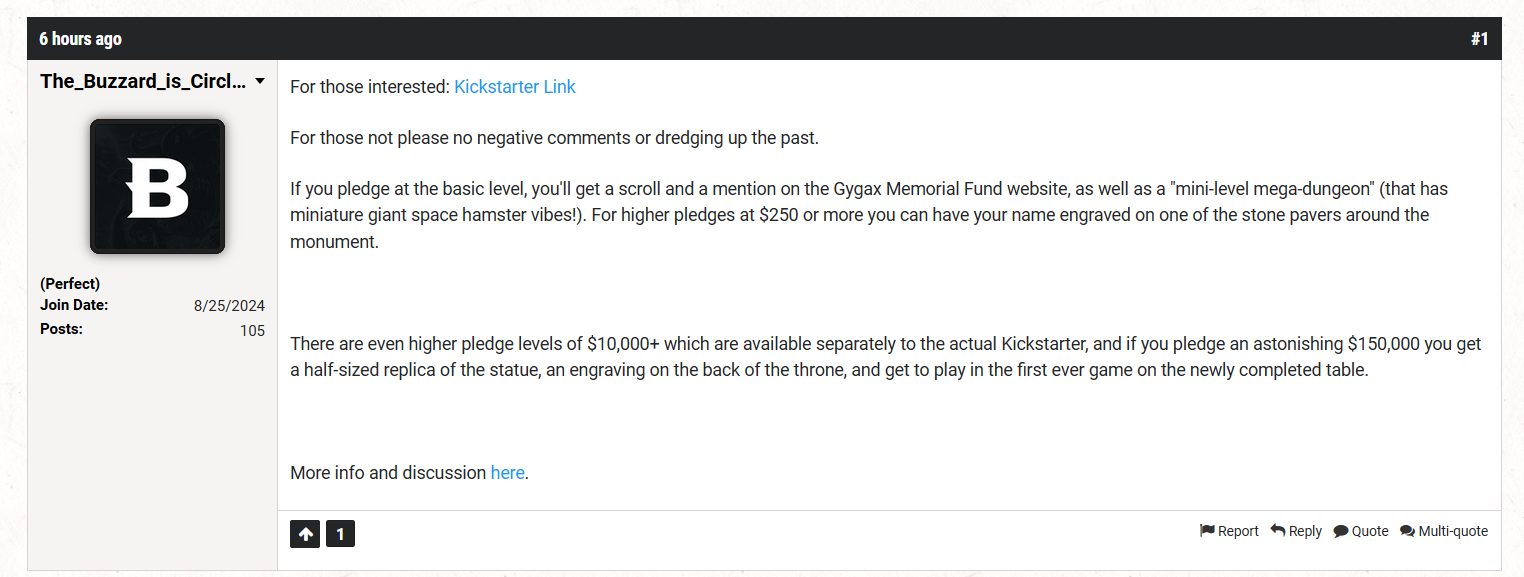Click the Reply arrow icon
The width and height of the screenshot is (1524, 577).
point(1278,531)
